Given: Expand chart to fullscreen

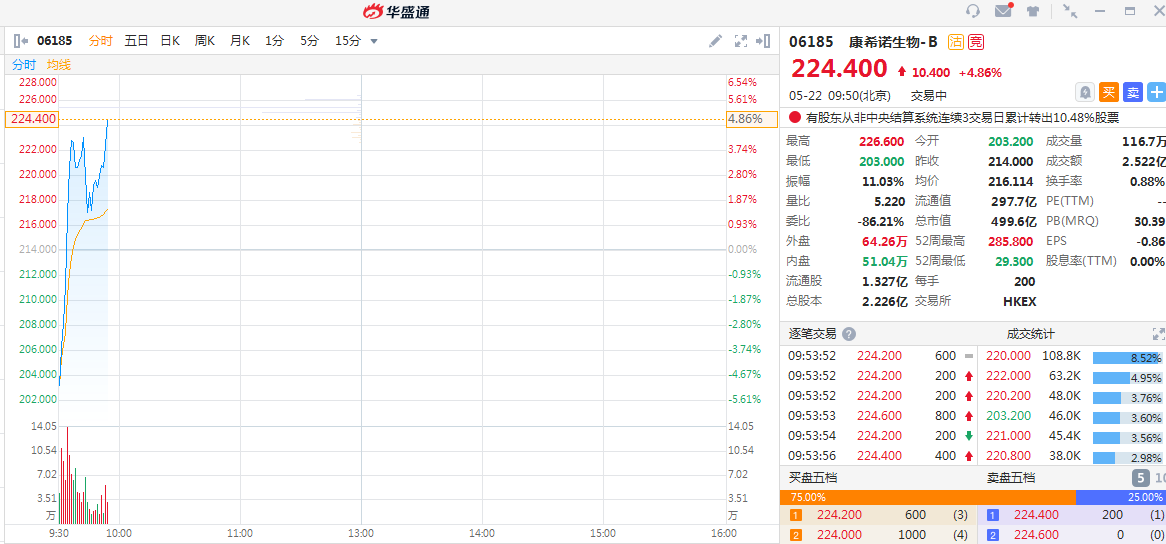Looking at the screenshot, I should click(741, 41).
